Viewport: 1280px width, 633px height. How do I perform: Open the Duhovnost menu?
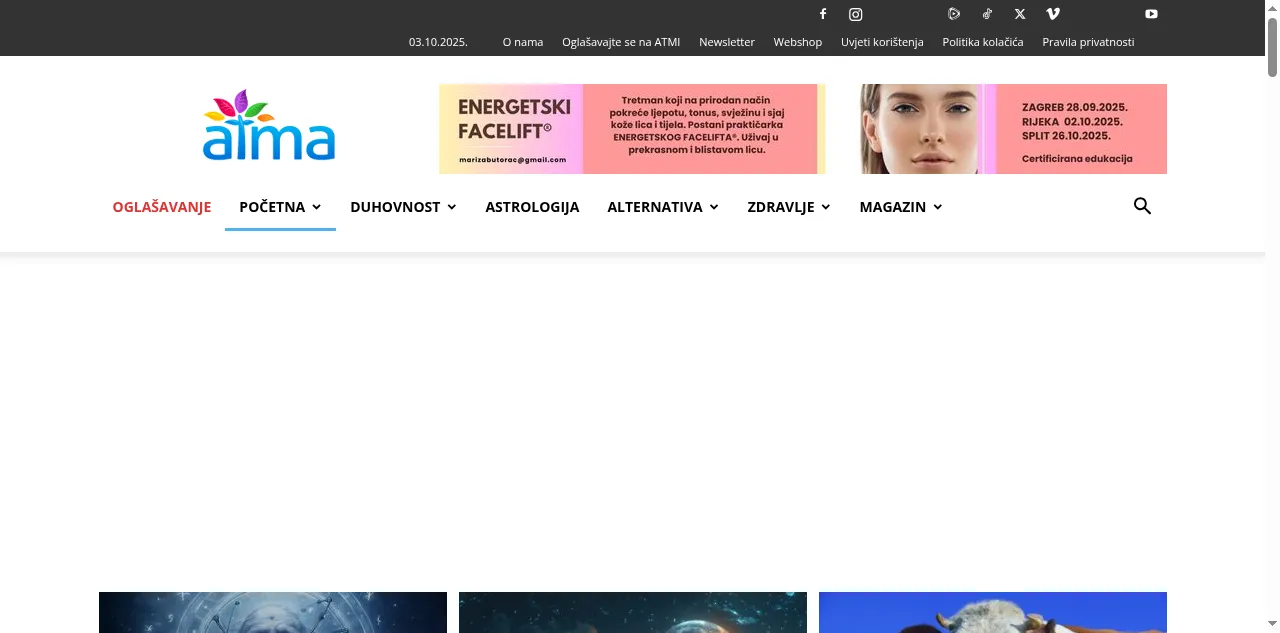click(395, 207)
